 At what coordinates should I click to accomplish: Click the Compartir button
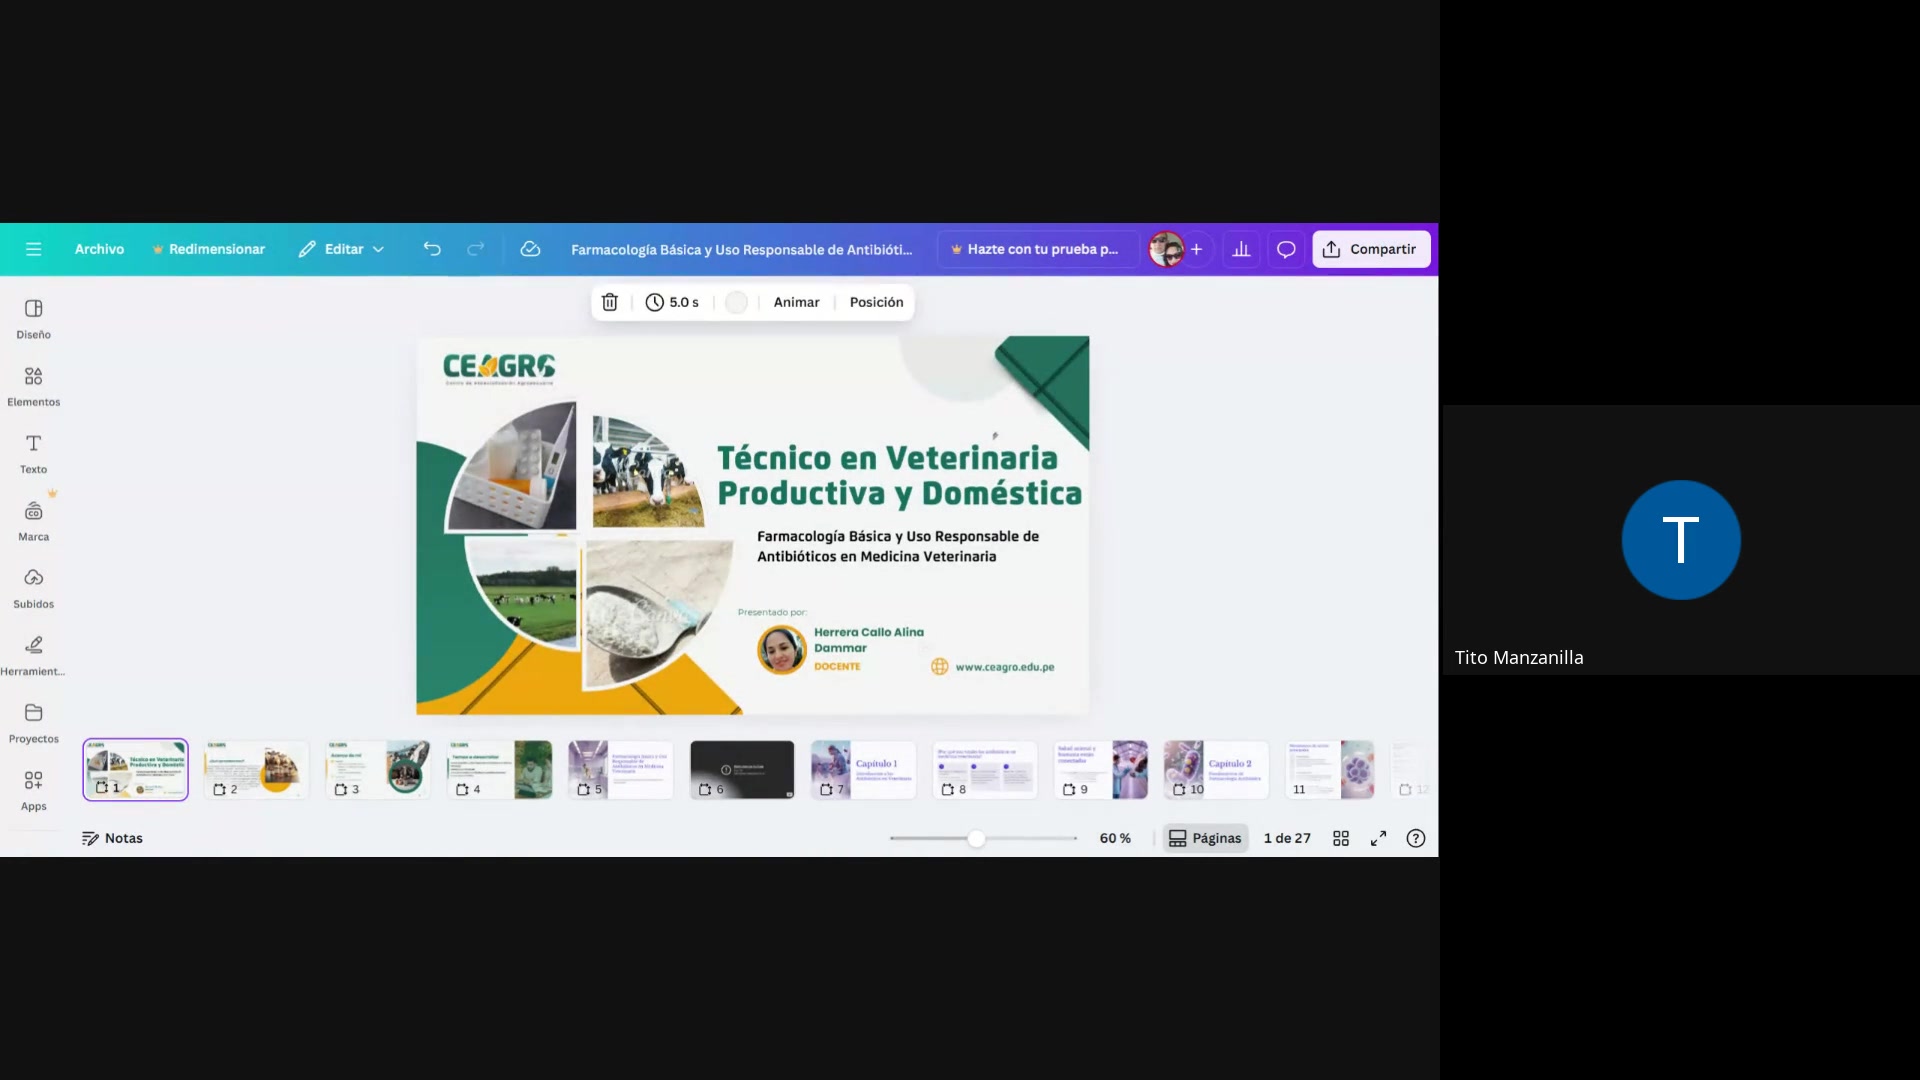click(1370, 249)
